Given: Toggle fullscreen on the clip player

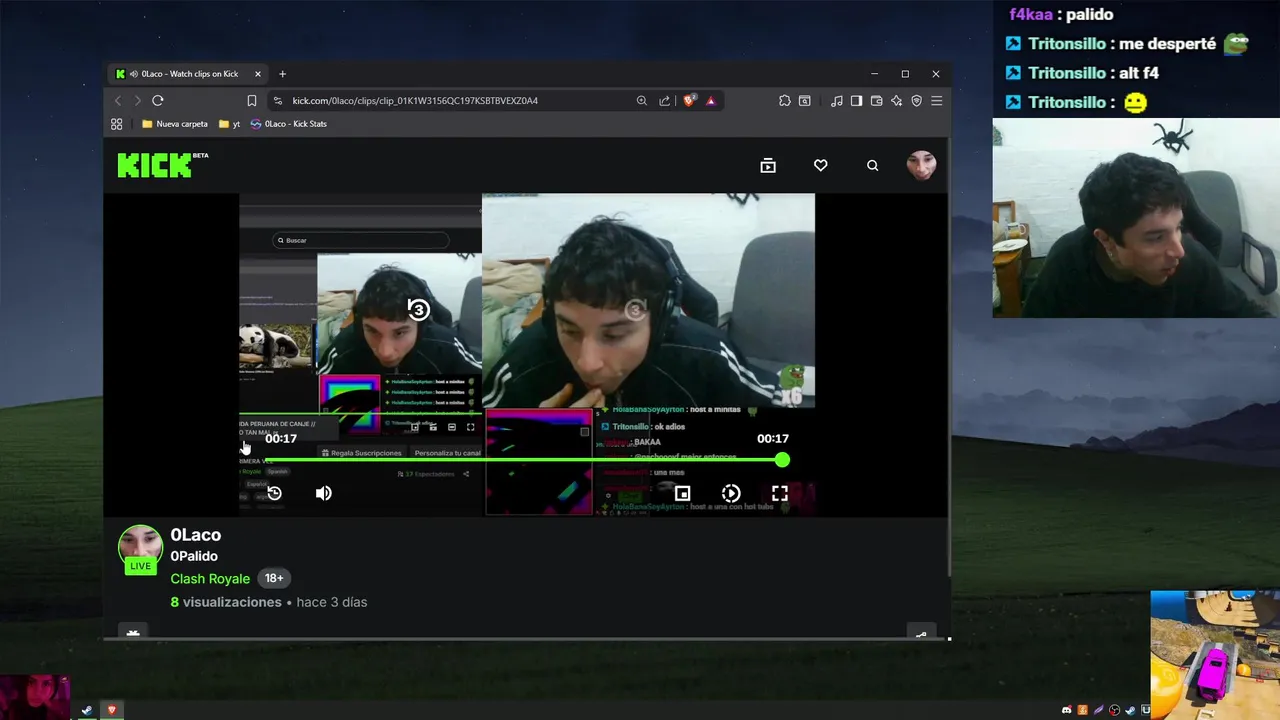Looking at the screenshot, I should [780, 493].
